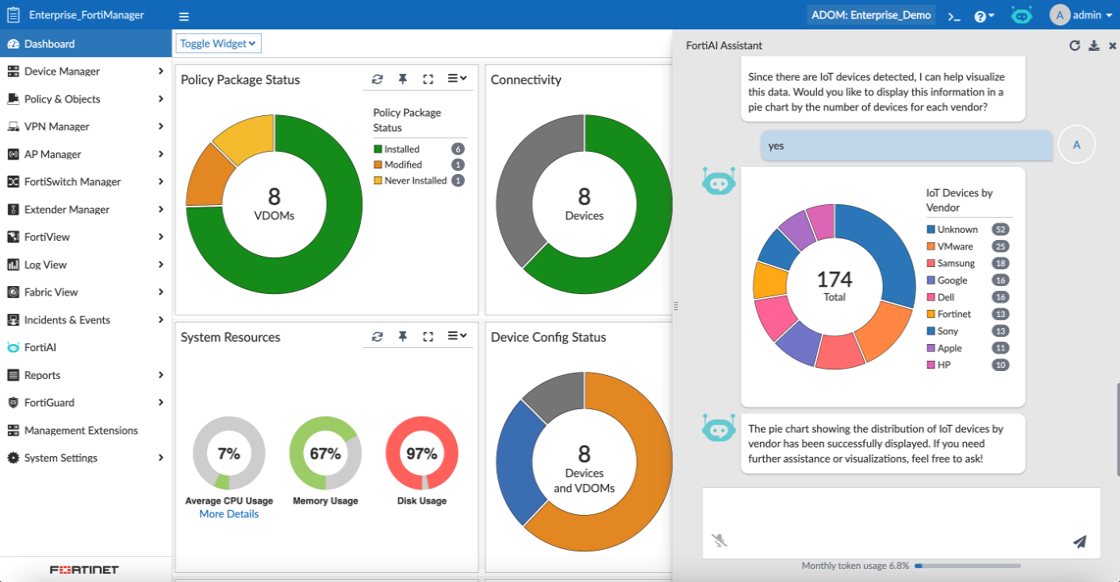Download the FortiAI Assistant conversation
The image size is (1120, 582).
pos(1094,46)
